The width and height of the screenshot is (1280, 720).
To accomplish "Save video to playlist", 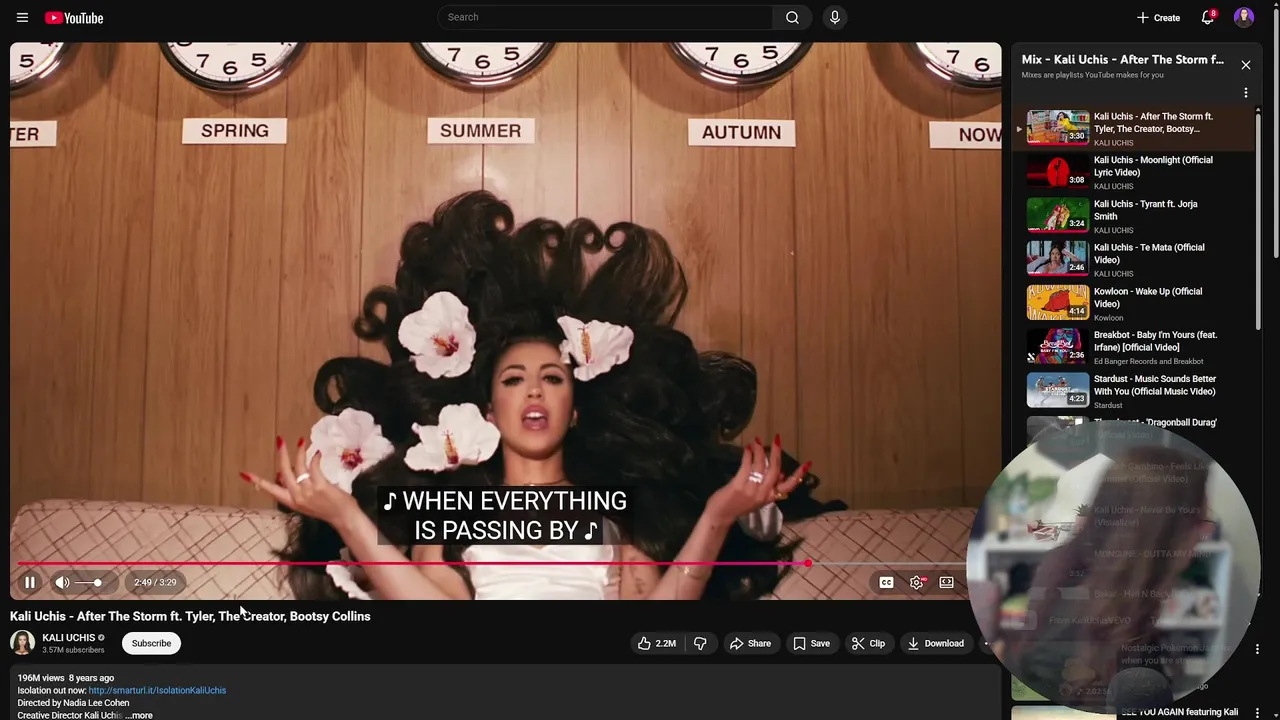I will coord(811,643).
